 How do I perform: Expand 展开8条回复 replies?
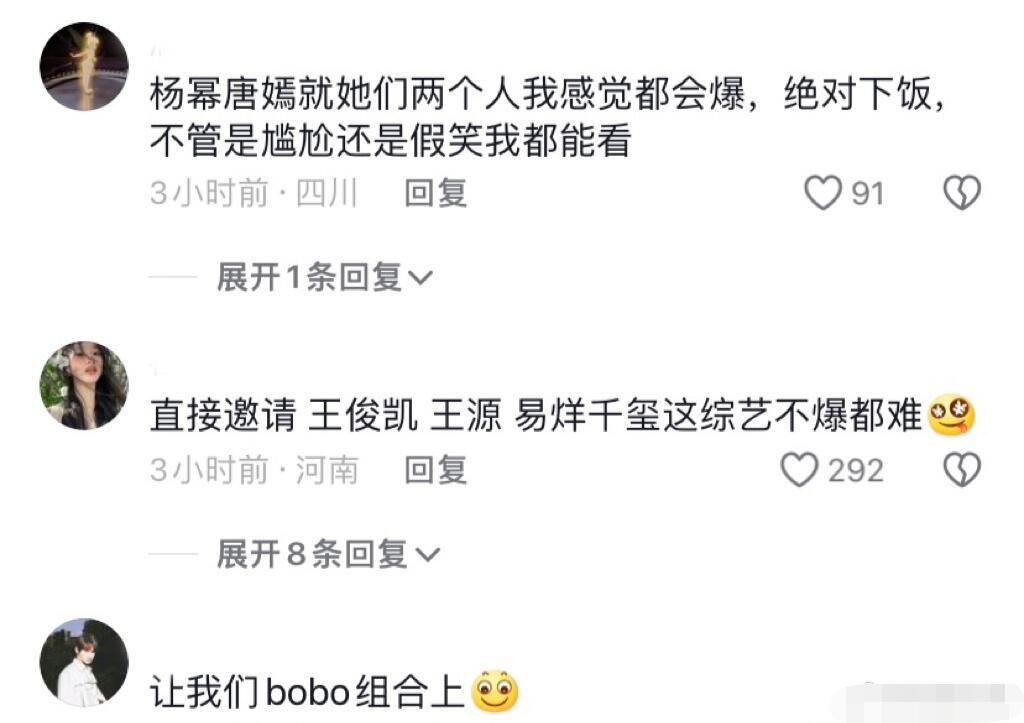pyautogui.click(x=328, y=554)
